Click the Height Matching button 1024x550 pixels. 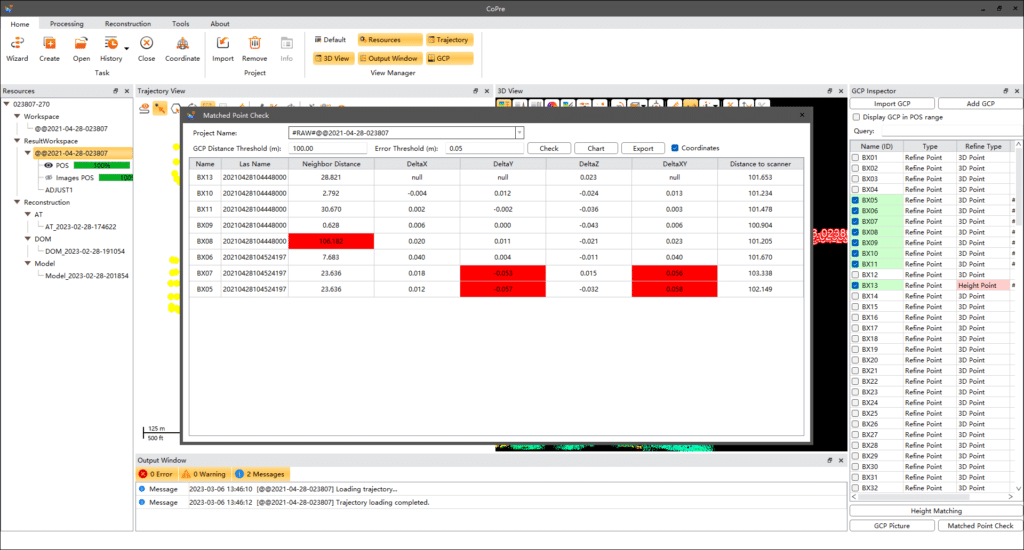tap(936, 511)
